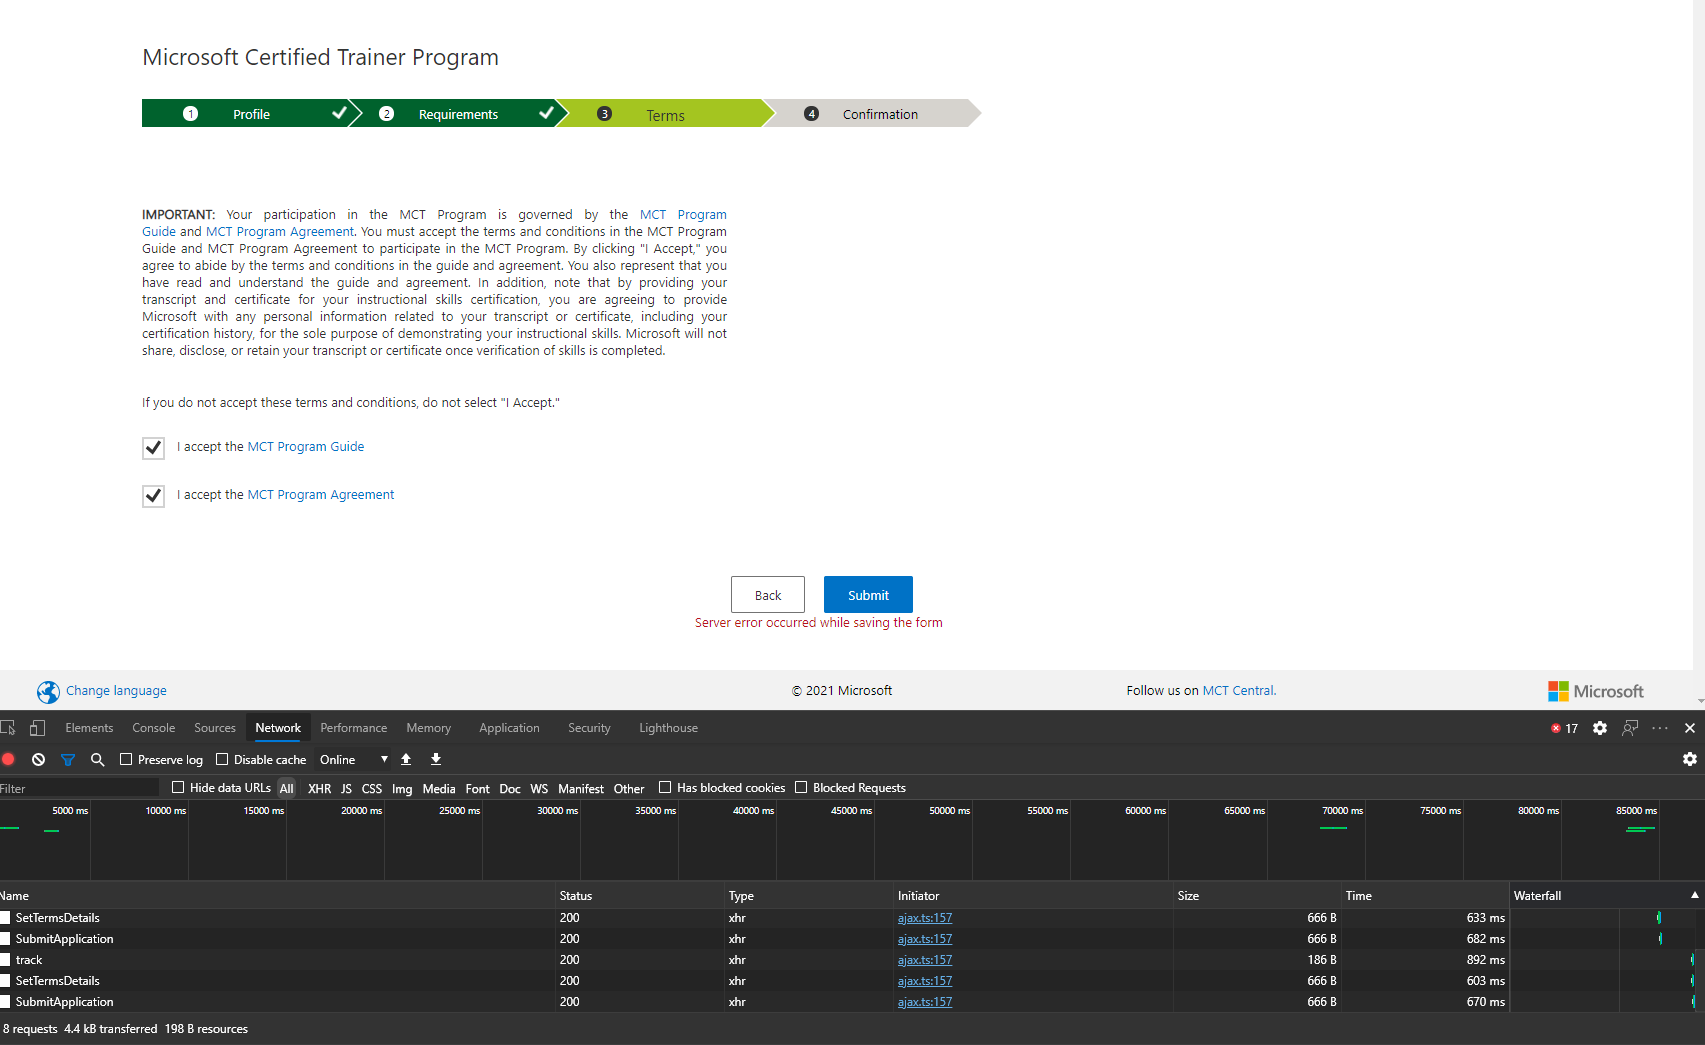Open the Change language link
The width and height of the screenshot is (1705, 1045).
click(116, 691)
